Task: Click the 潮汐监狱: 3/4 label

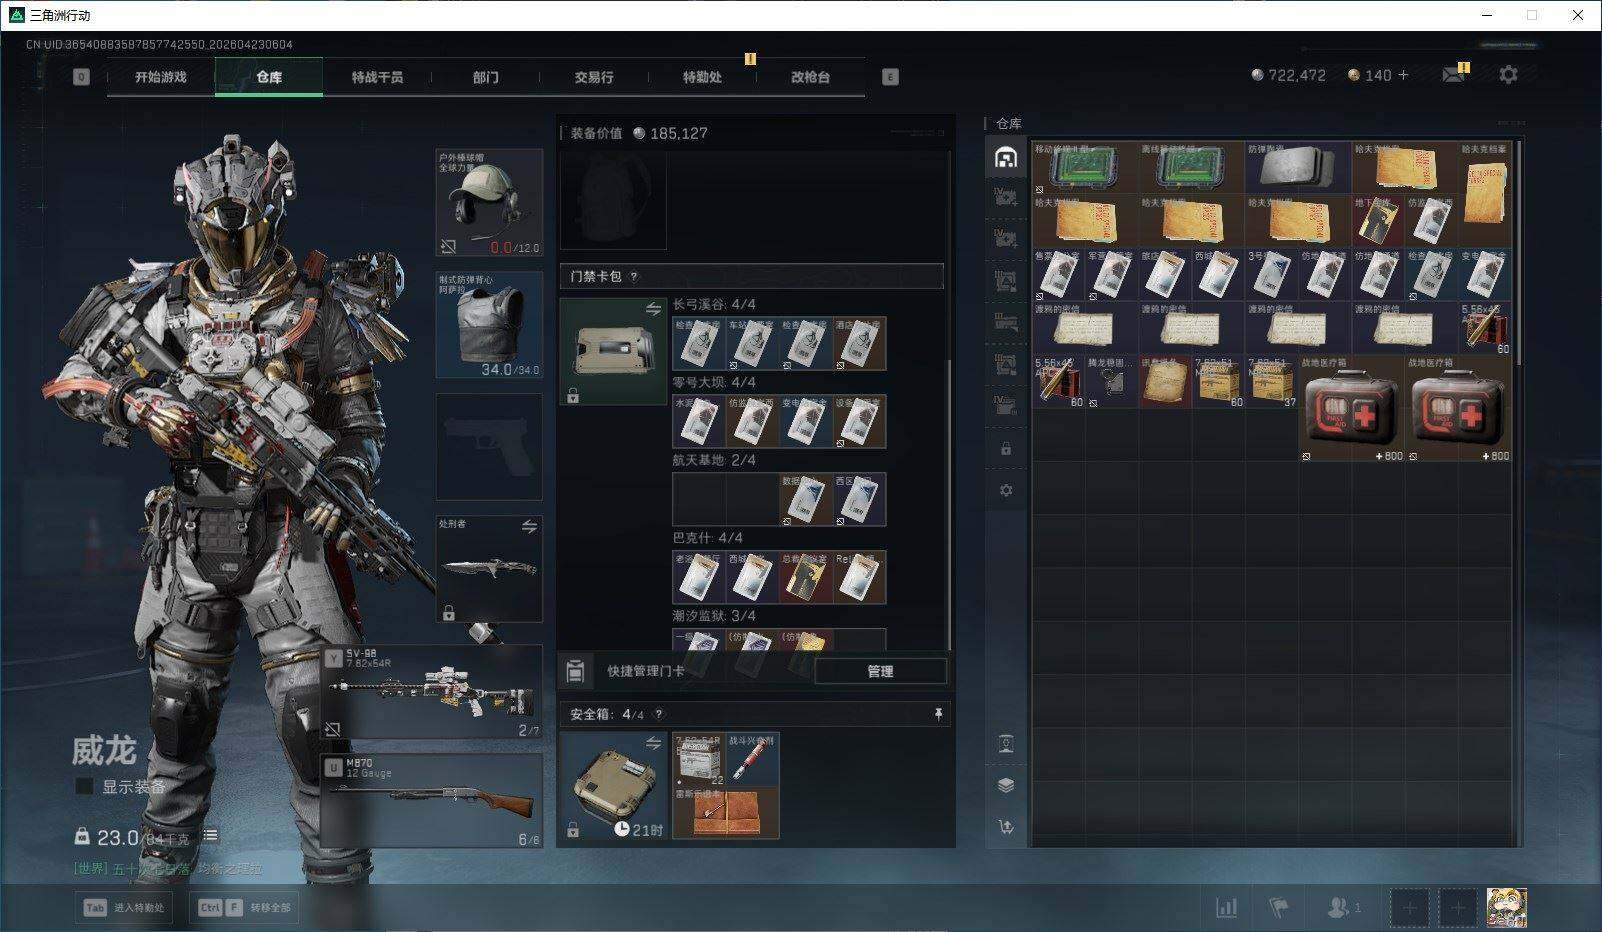Action: tap(714, 616)
